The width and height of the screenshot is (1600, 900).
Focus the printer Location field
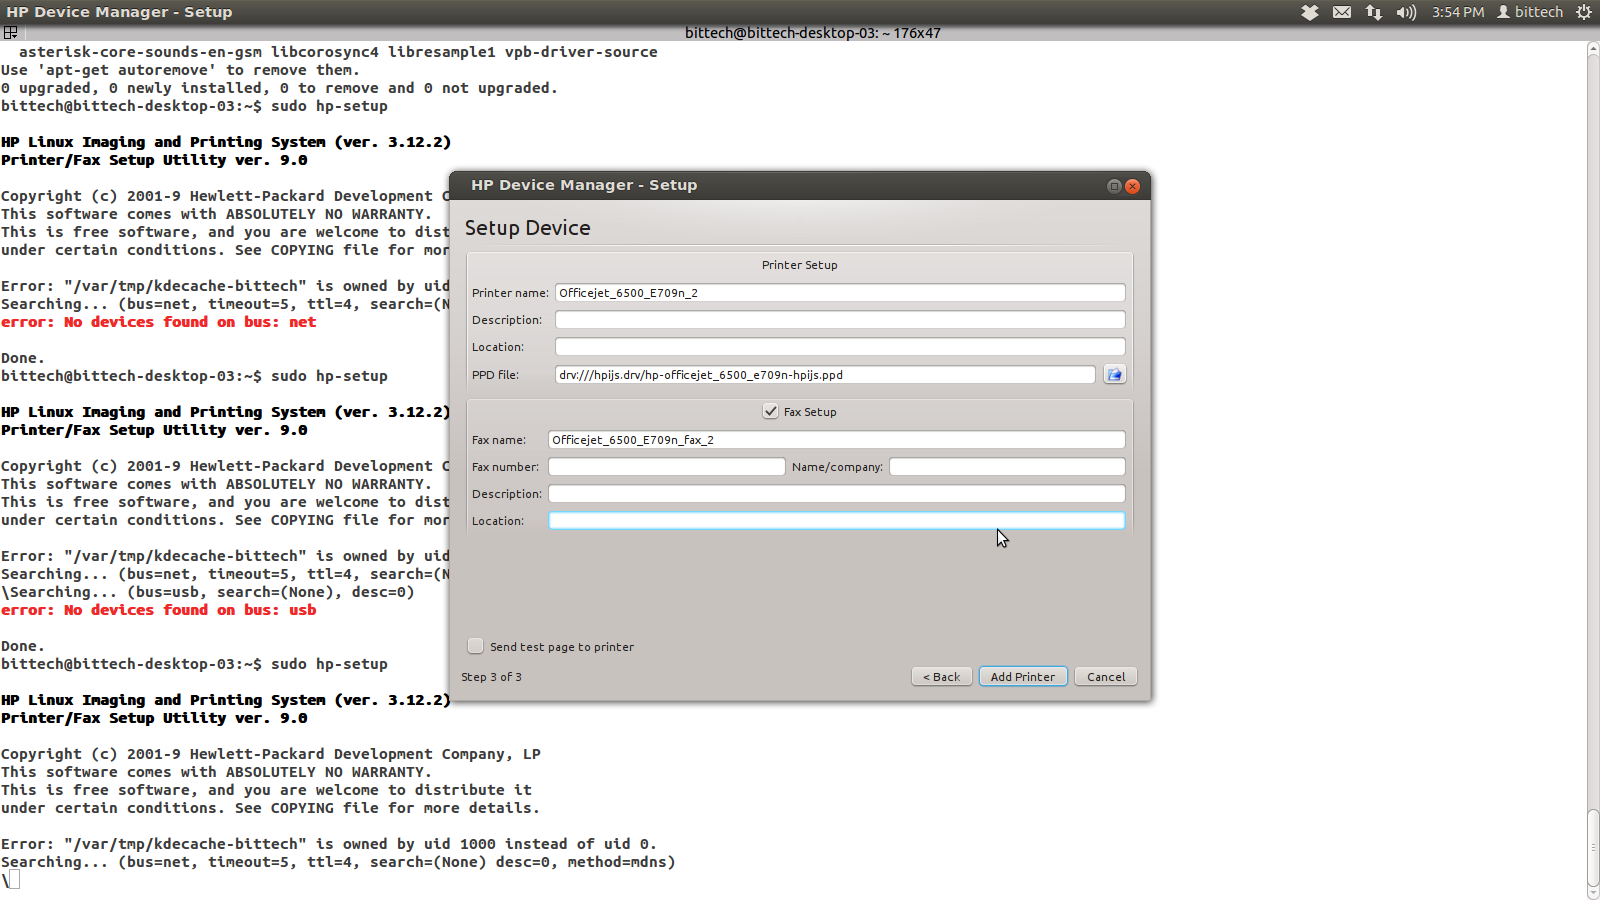click(840, 346)
